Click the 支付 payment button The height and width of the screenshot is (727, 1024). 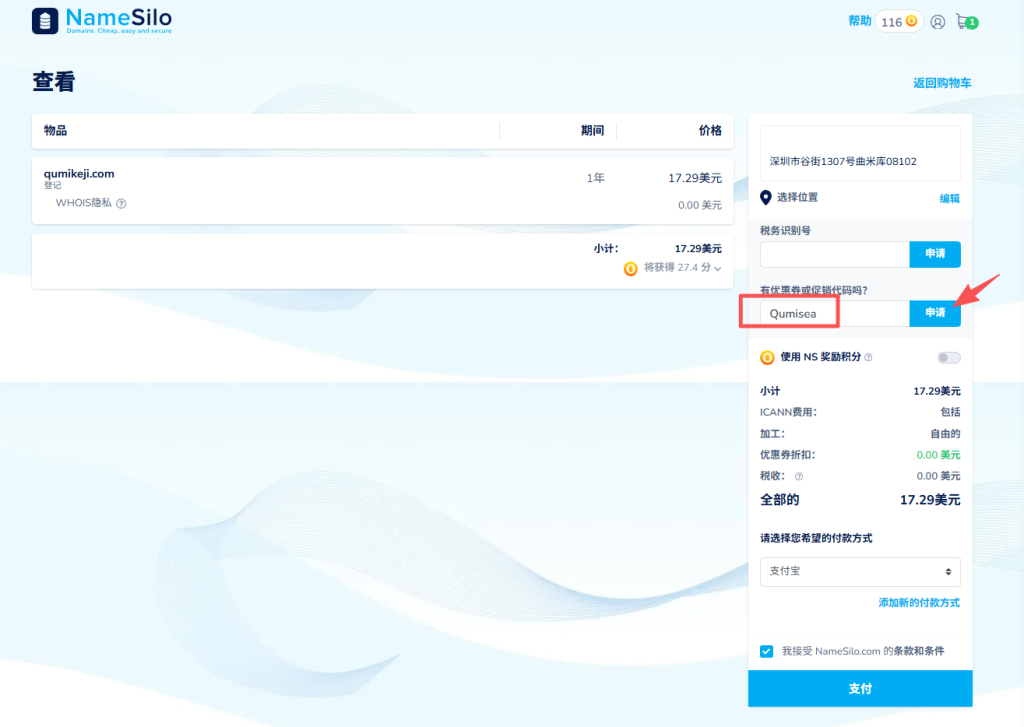tap(859, 688)
